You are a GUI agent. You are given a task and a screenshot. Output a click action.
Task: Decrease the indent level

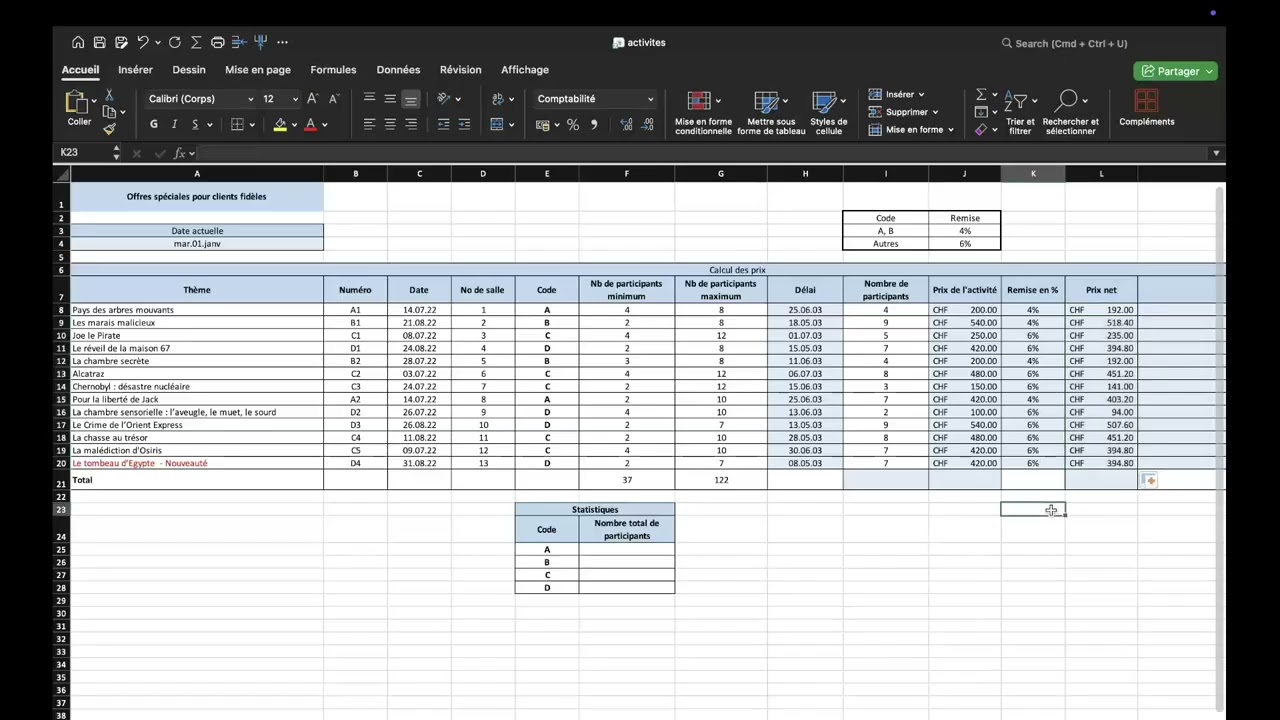pos(443,124)
